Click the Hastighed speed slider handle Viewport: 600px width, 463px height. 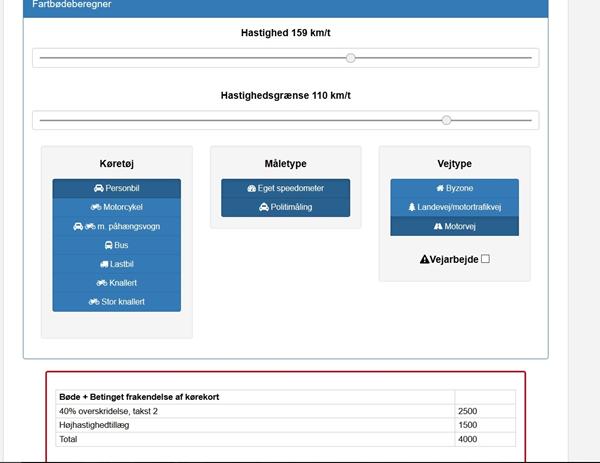pos(351,58)
